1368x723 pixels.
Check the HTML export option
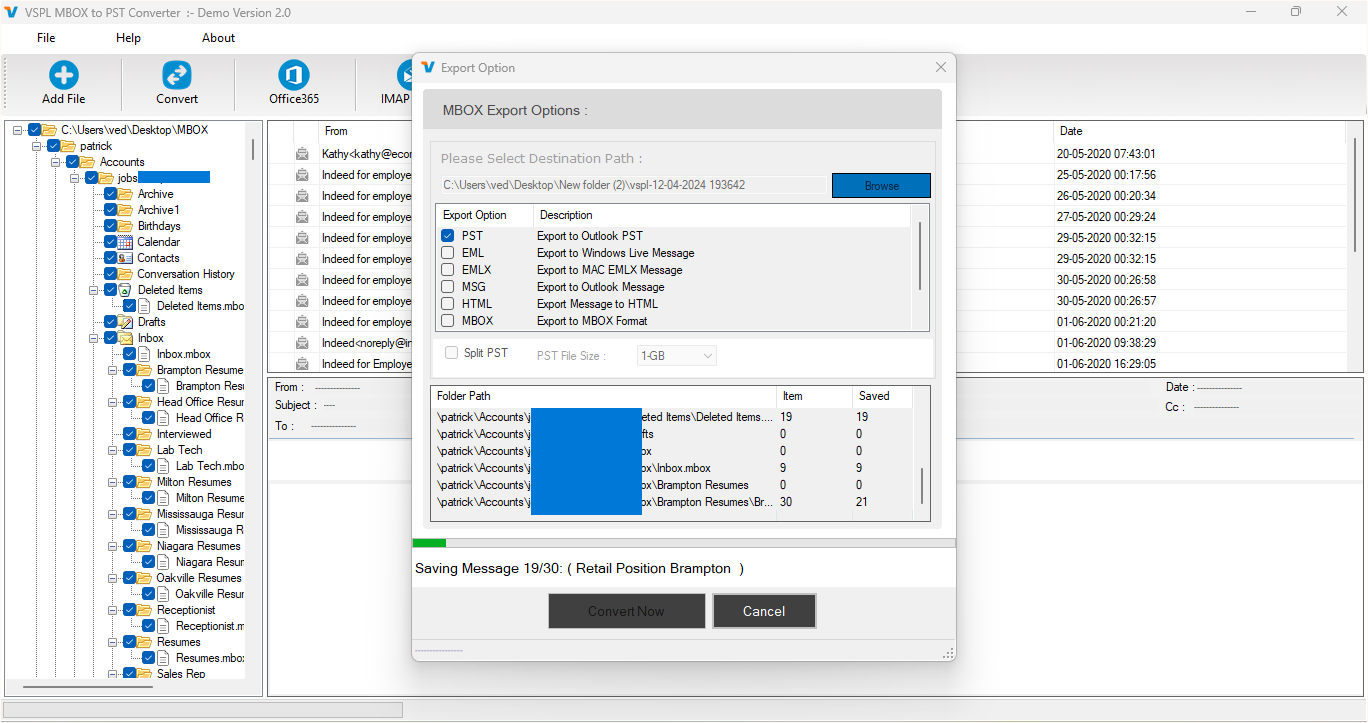point(448,304)
